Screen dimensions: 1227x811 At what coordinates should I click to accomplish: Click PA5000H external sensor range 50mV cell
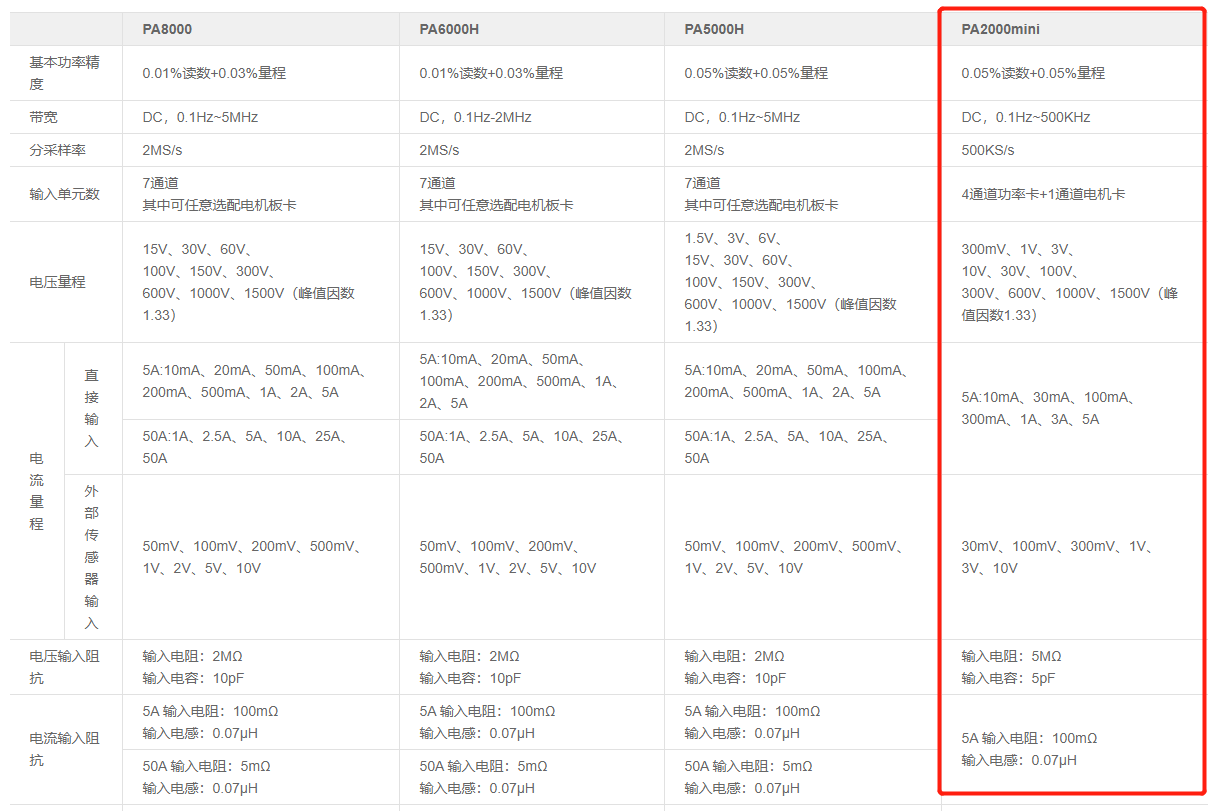[x=795, y=557]
